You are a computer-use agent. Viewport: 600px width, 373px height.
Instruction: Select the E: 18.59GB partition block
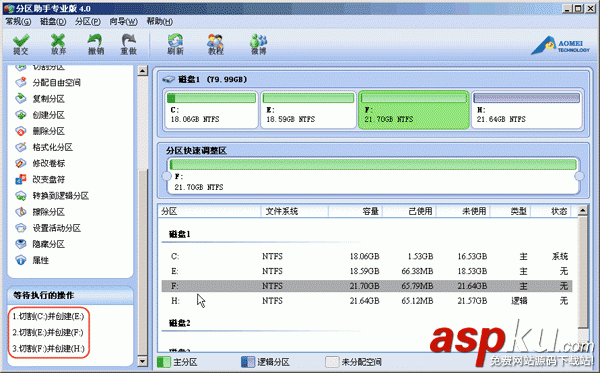click(x=308, y=109)
